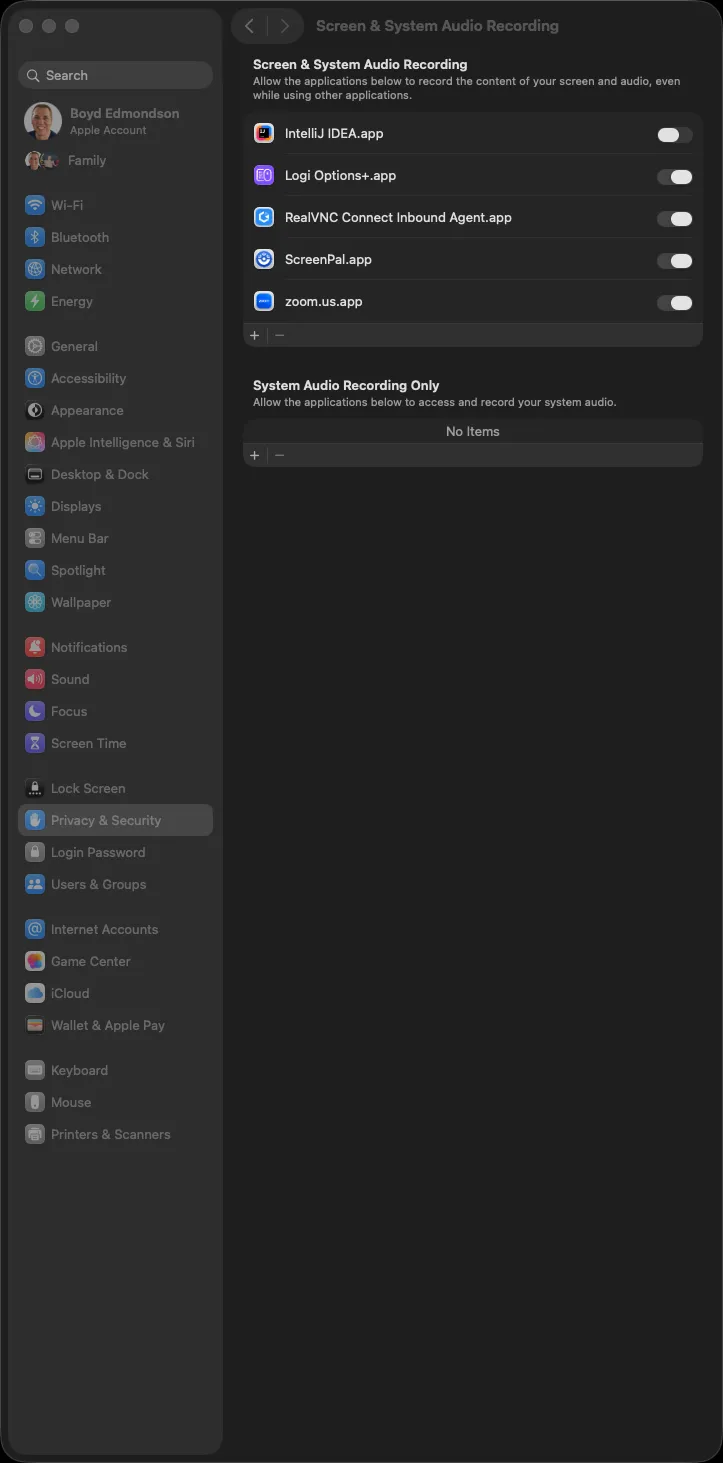
Task: Toggle Logi Options+.app recording permission
Action: click(x=674, y=177)
